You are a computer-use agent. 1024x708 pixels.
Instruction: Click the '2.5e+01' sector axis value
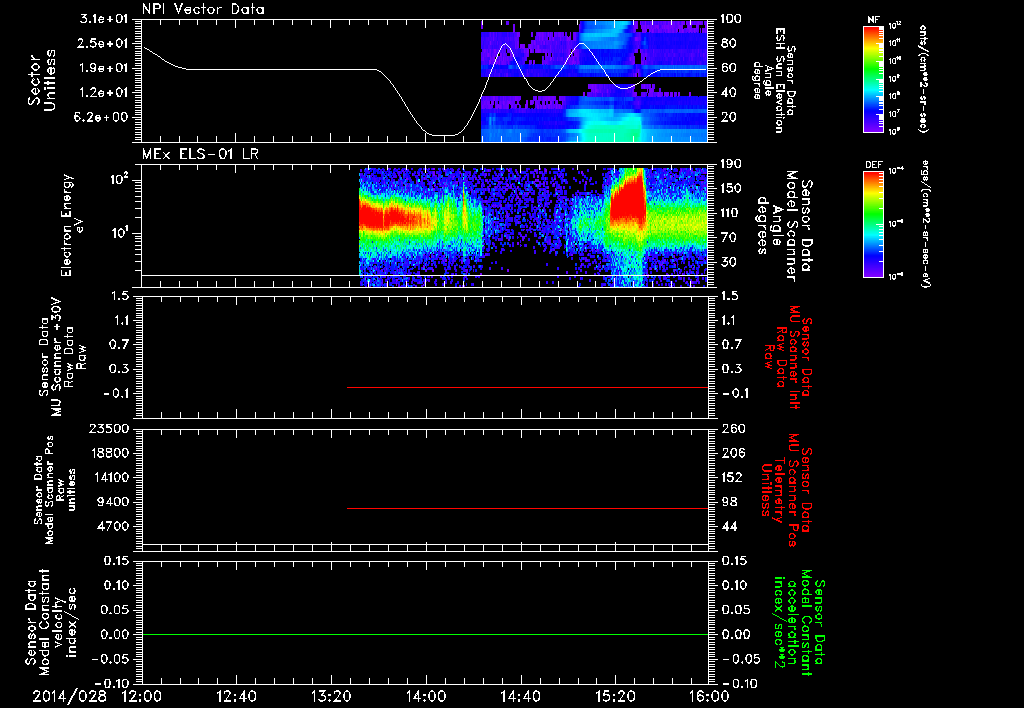[x=104, y=44]
